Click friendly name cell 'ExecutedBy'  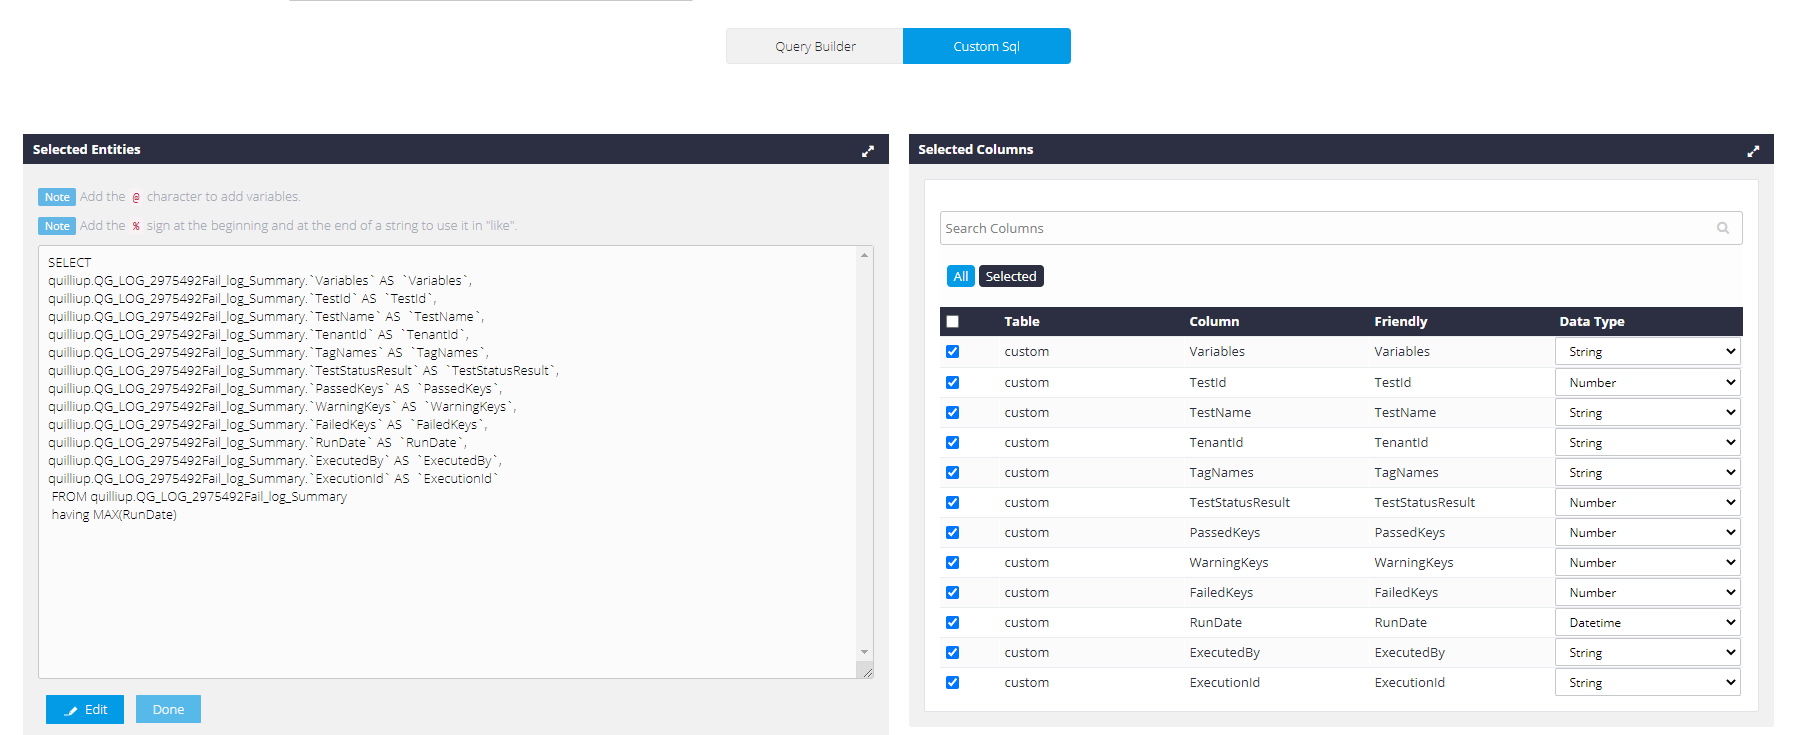[x=1409, y=652]
